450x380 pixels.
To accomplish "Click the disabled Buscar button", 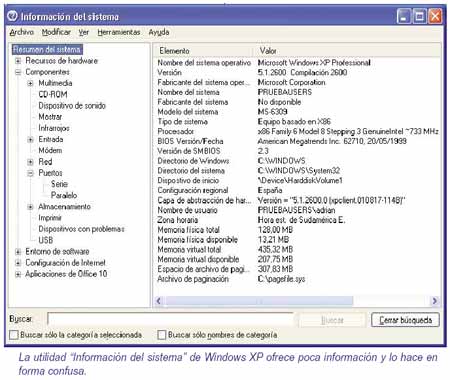I will coord(332,320).
